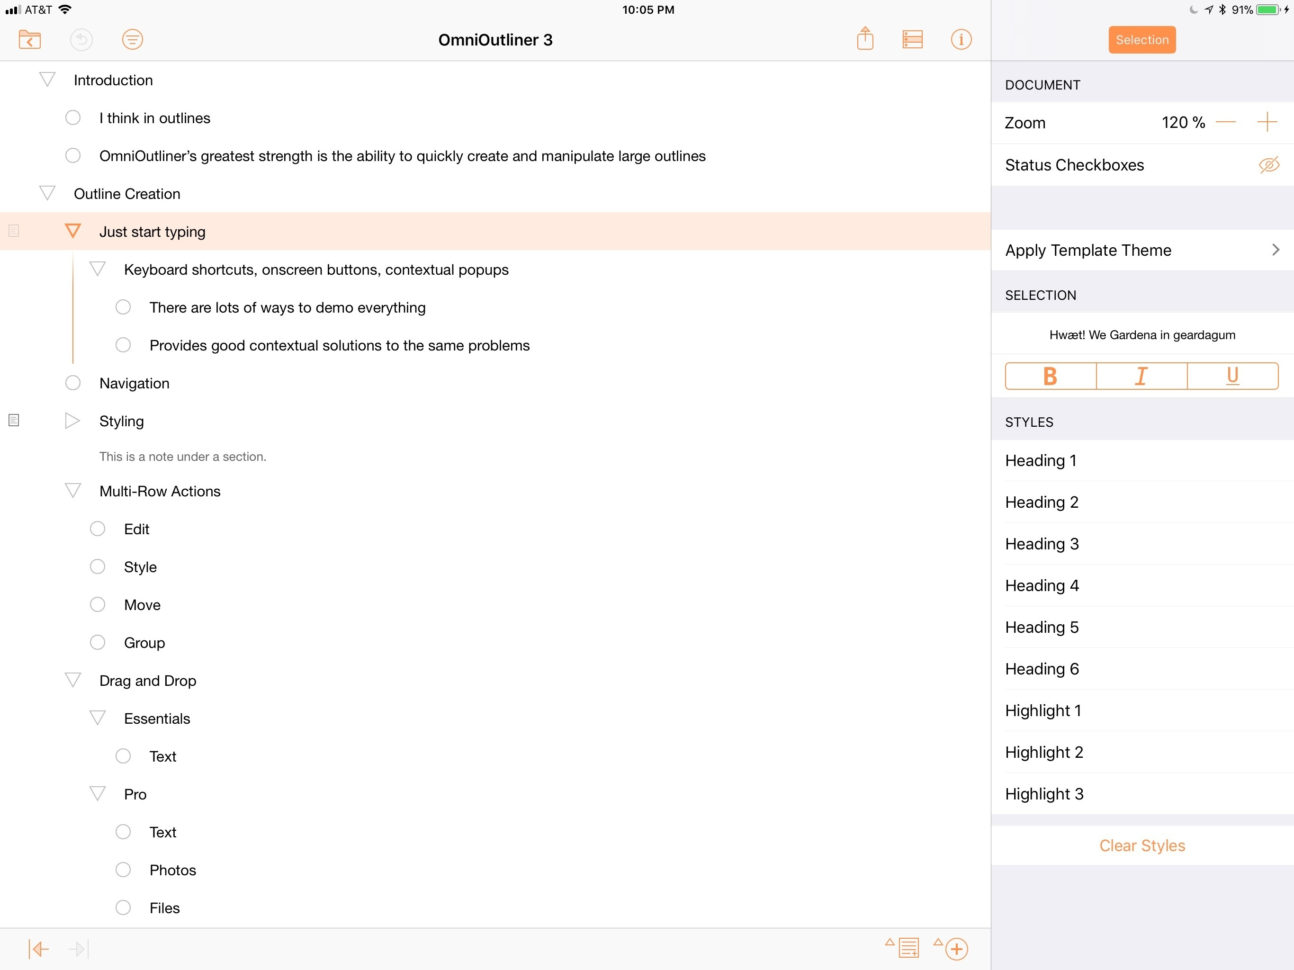This screenshot has height=970, width=1294.
Task: Check the circle beside Photos
Action: click(x=122, y=869)
